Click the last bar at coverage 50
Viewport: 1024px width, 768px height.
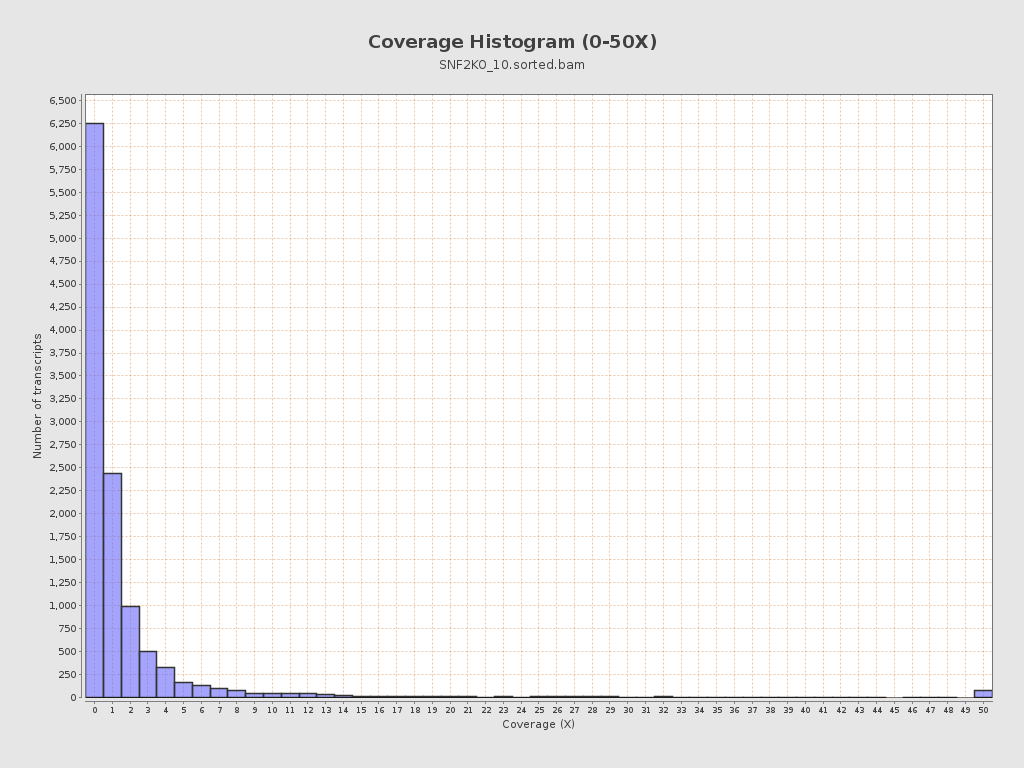click(983, 694)
